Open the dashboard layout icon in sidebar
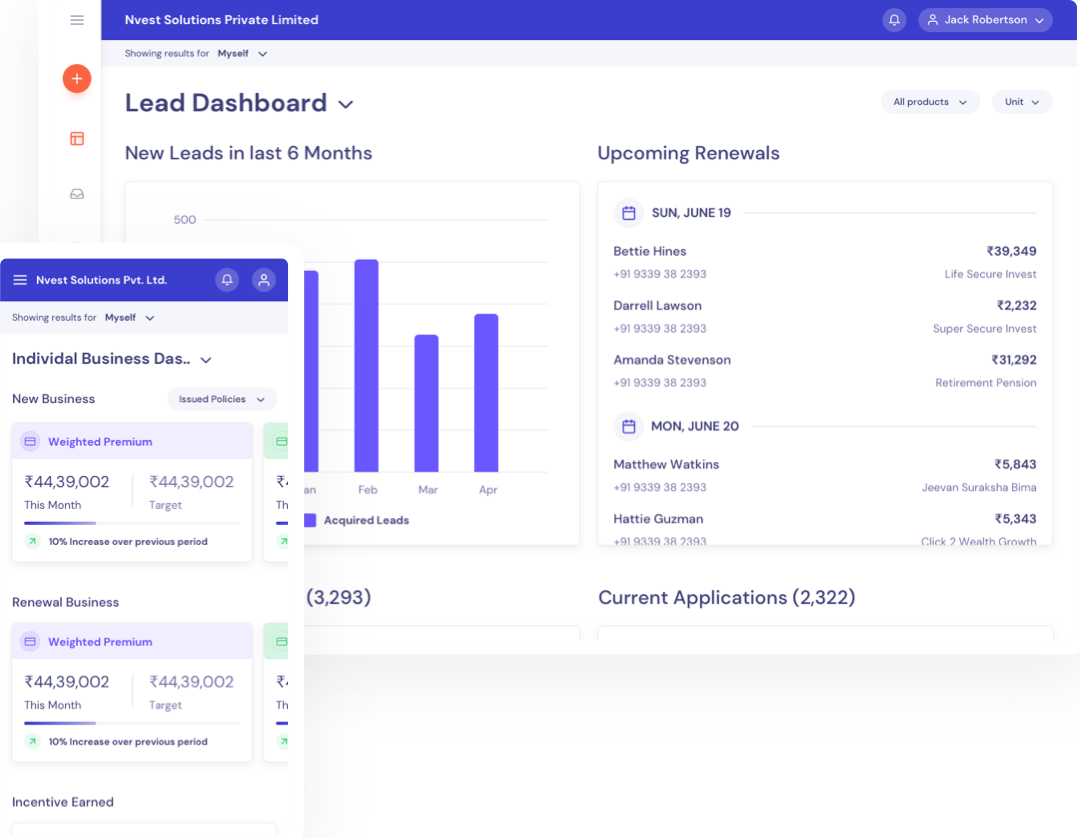 [77, 139]
